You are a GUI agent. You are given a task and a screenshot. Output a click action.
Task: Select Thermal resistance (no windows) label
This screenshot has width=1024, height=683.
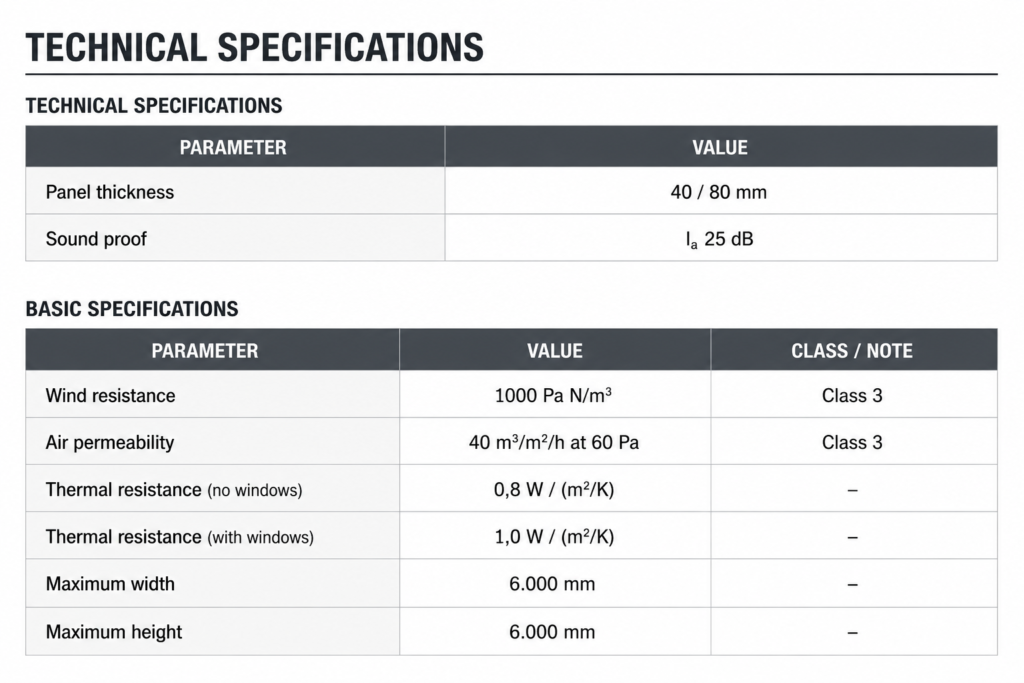pos(174,490)
